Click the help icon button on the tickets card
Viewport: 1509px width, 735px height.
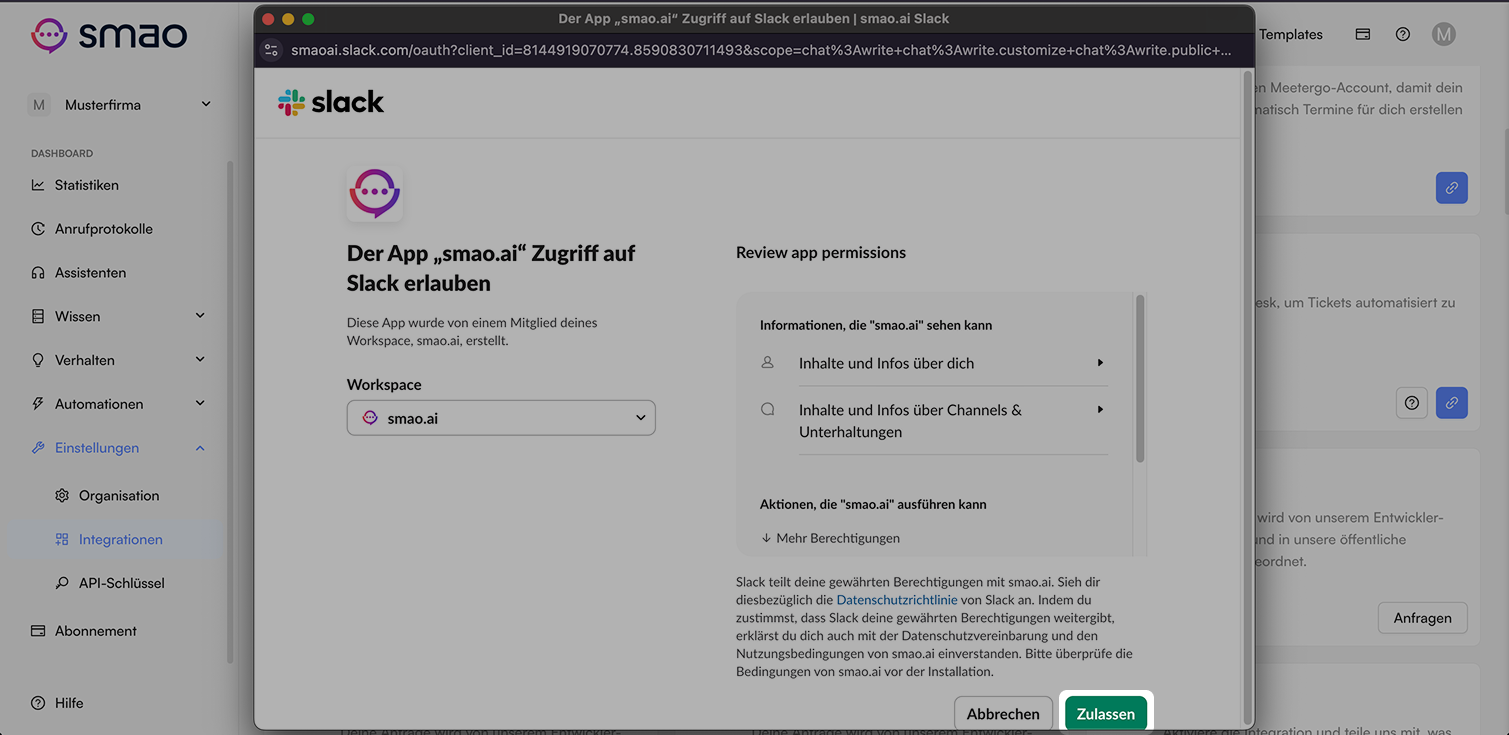1412,403
